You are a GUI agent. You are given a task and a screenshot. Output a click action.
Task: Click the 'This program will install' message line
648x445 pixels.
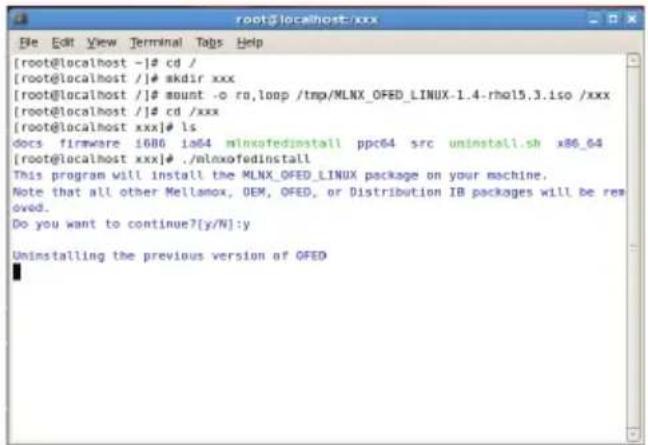280,175
